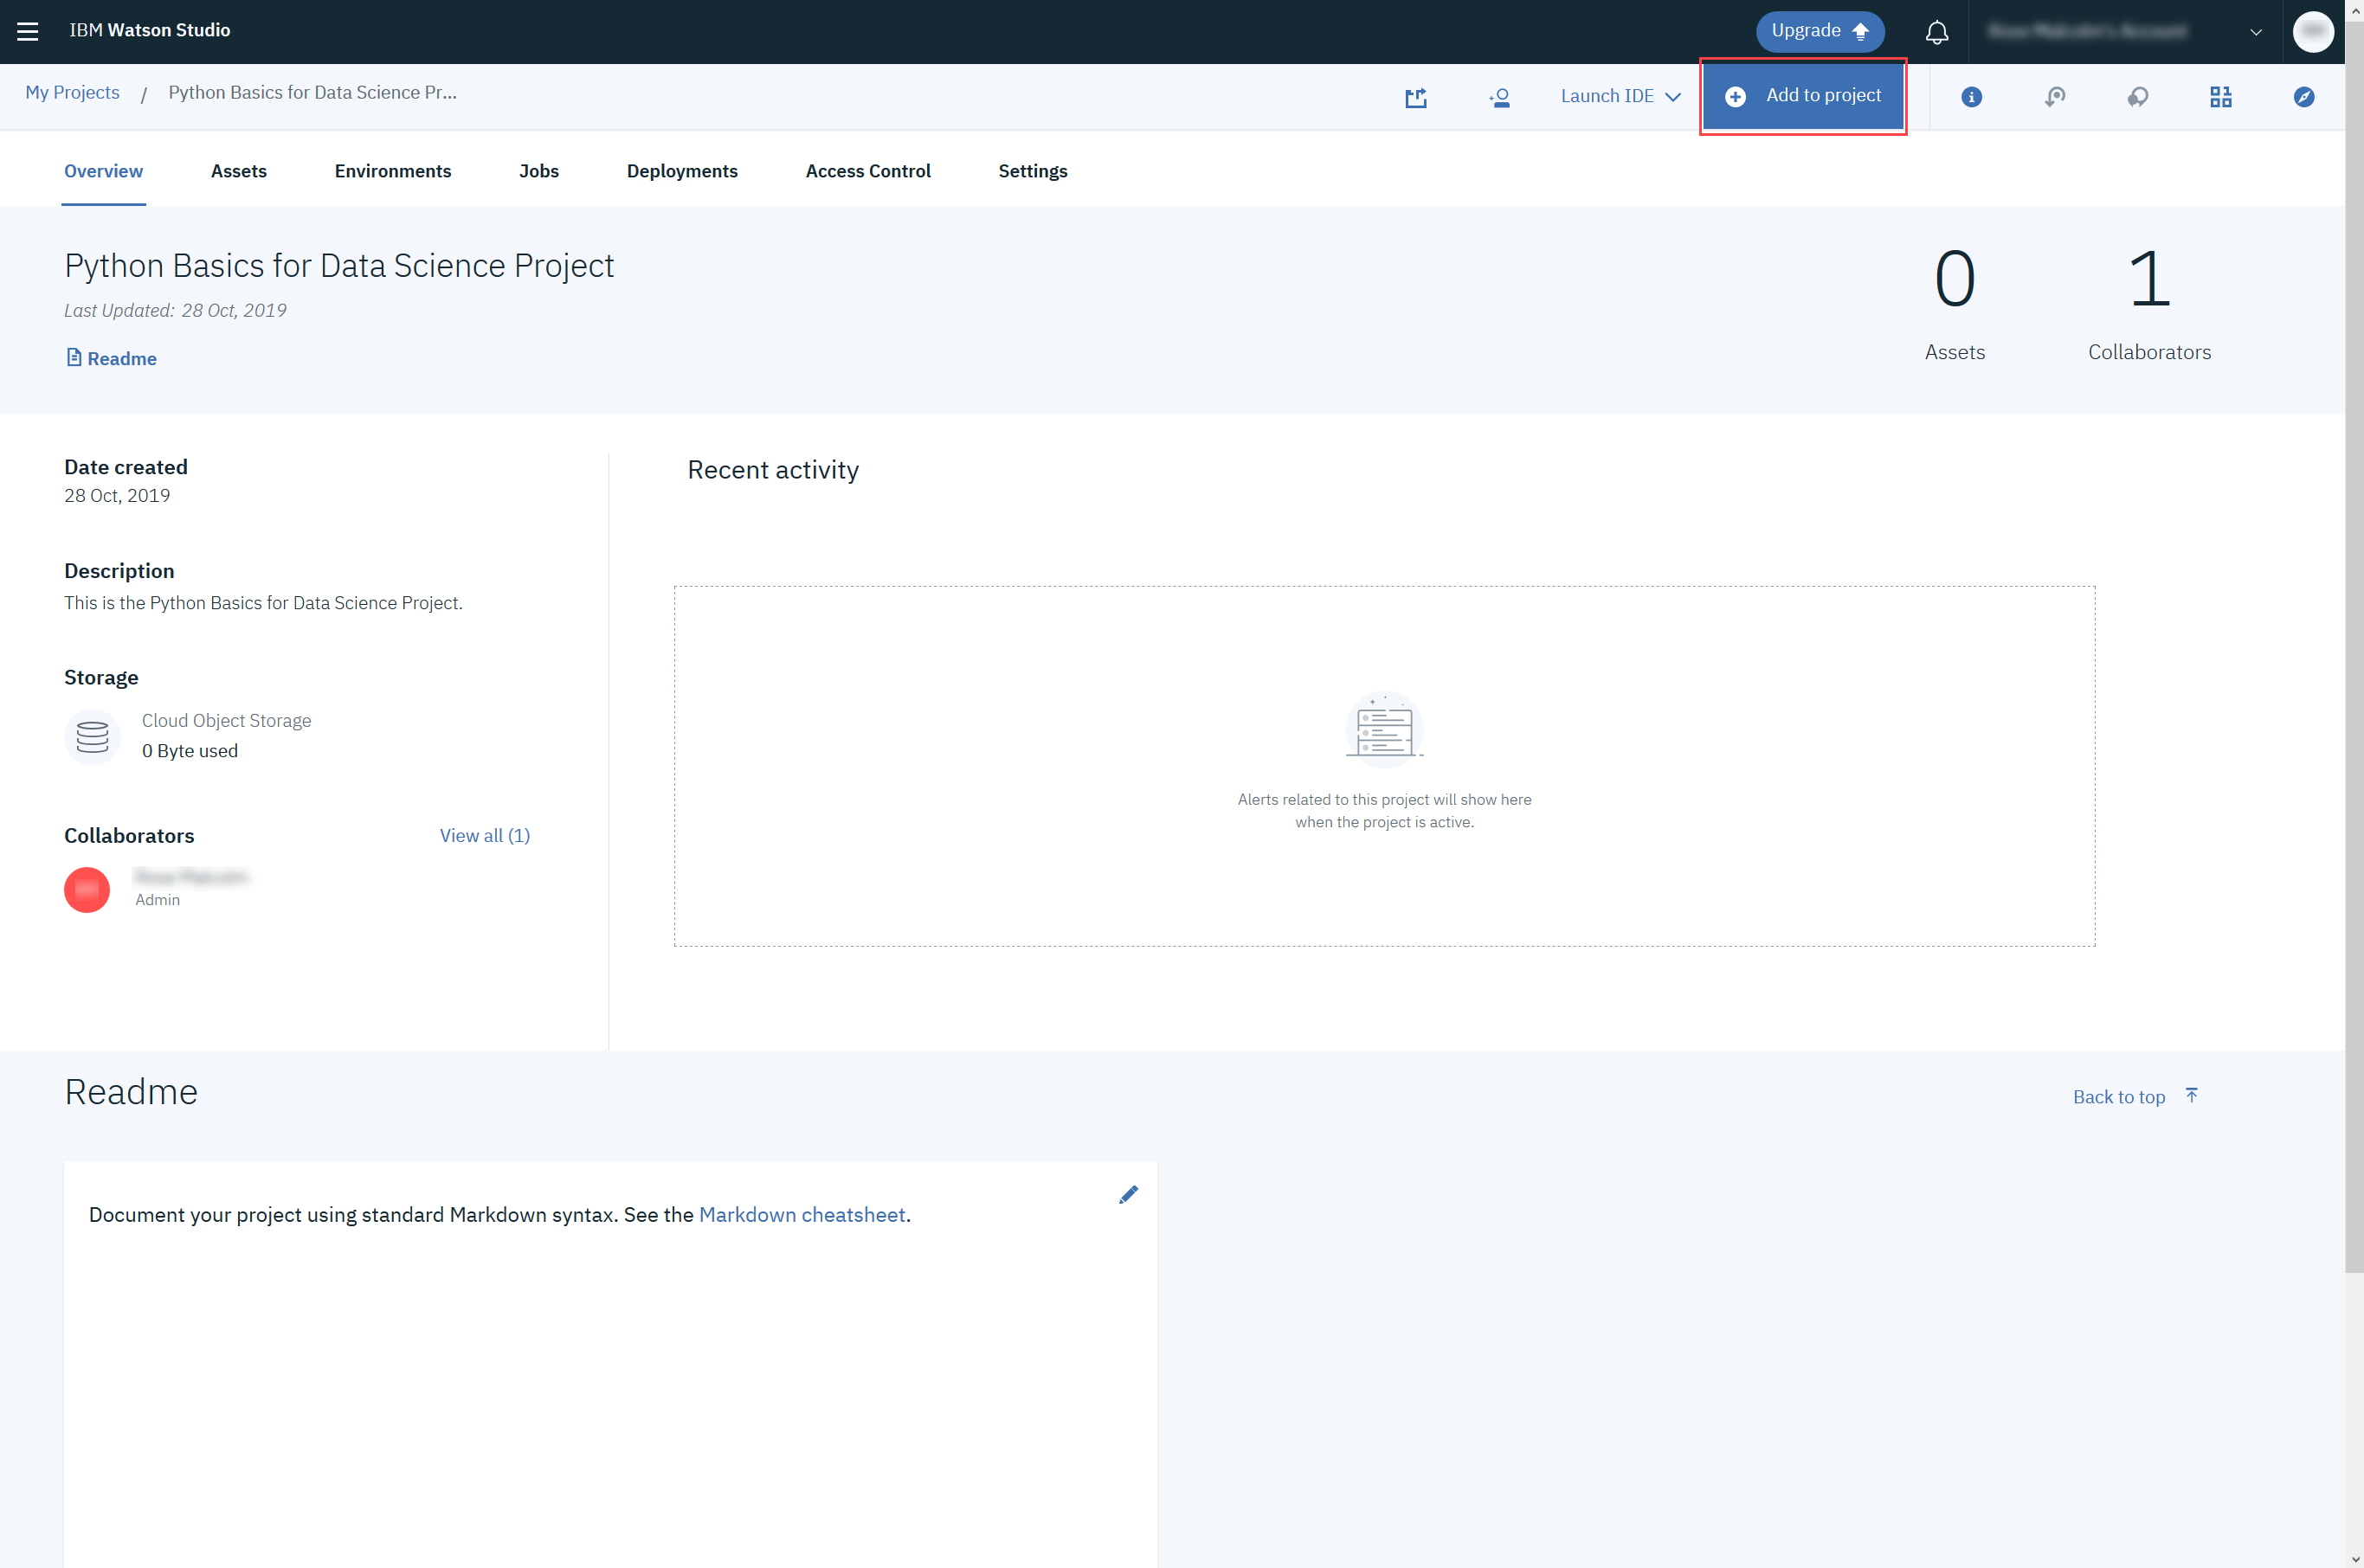Click View all (1) collaborators link

pos(484,835)
